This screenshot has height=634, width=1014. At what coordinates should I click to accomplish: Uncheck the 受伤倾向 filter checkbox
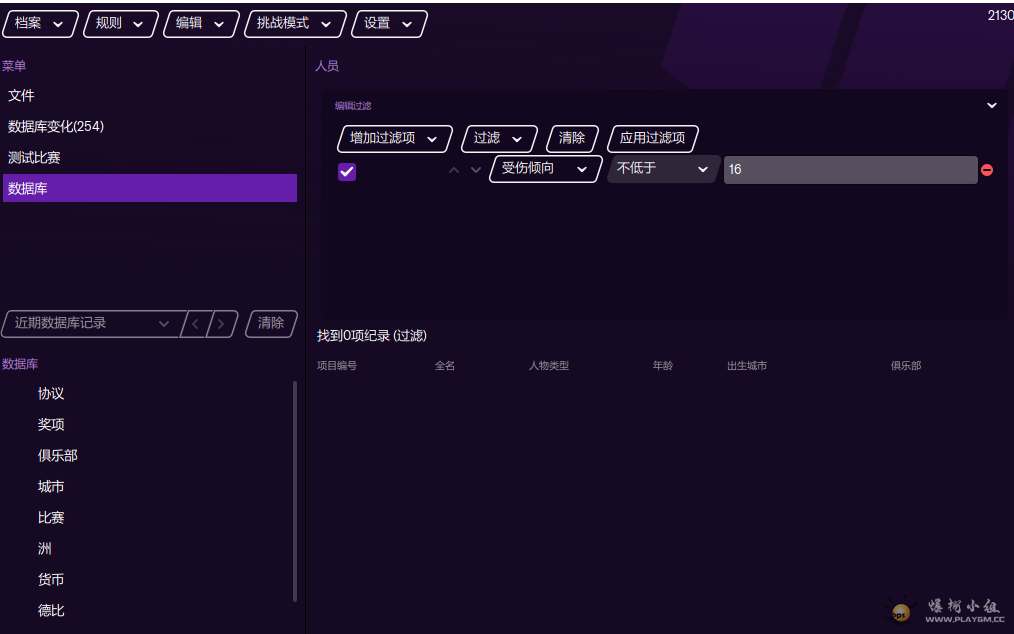click(x=347, y=171)
